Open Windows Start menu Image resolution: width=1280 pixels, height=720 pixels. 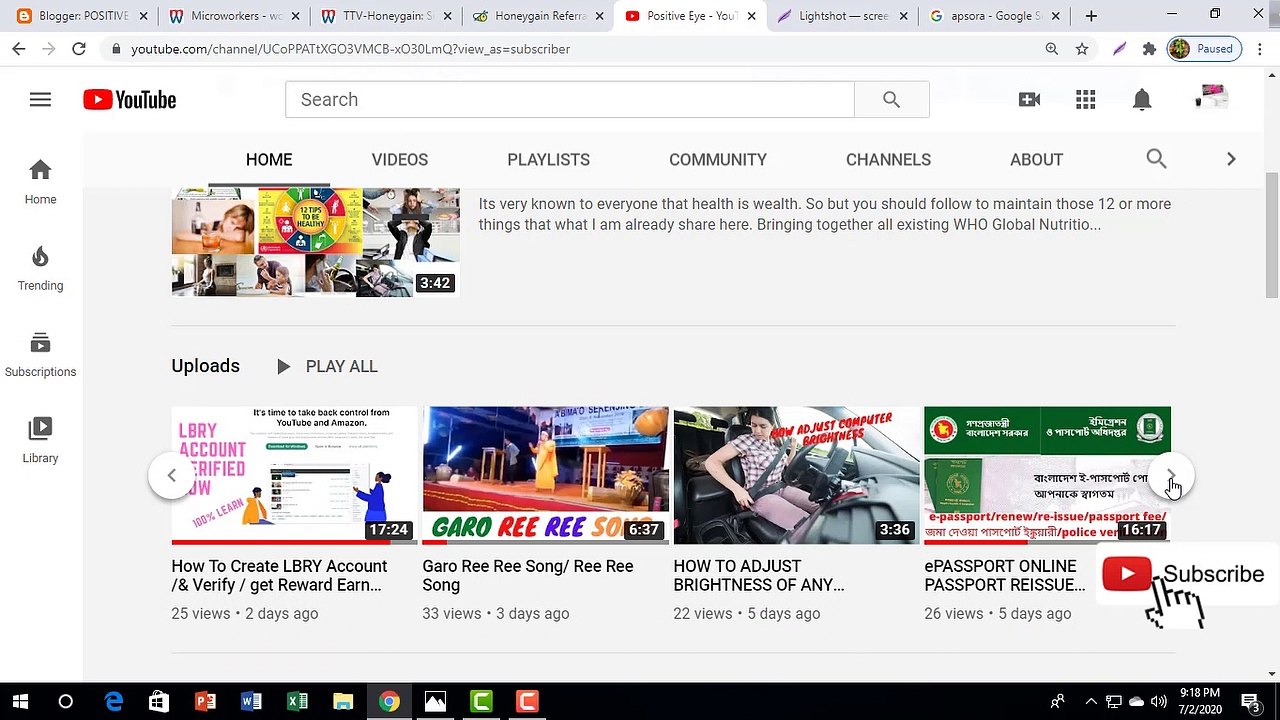(20, 702)
